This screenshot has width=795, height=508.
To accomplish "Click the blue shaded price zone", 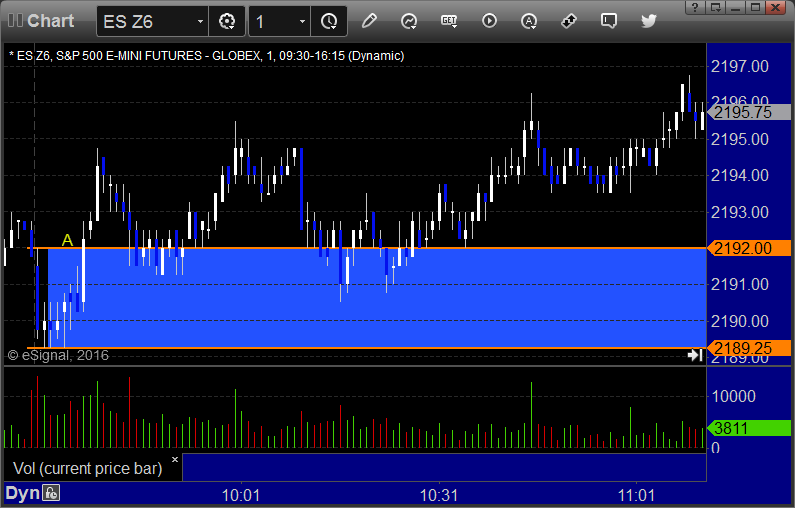I will (x=377, y=298).
